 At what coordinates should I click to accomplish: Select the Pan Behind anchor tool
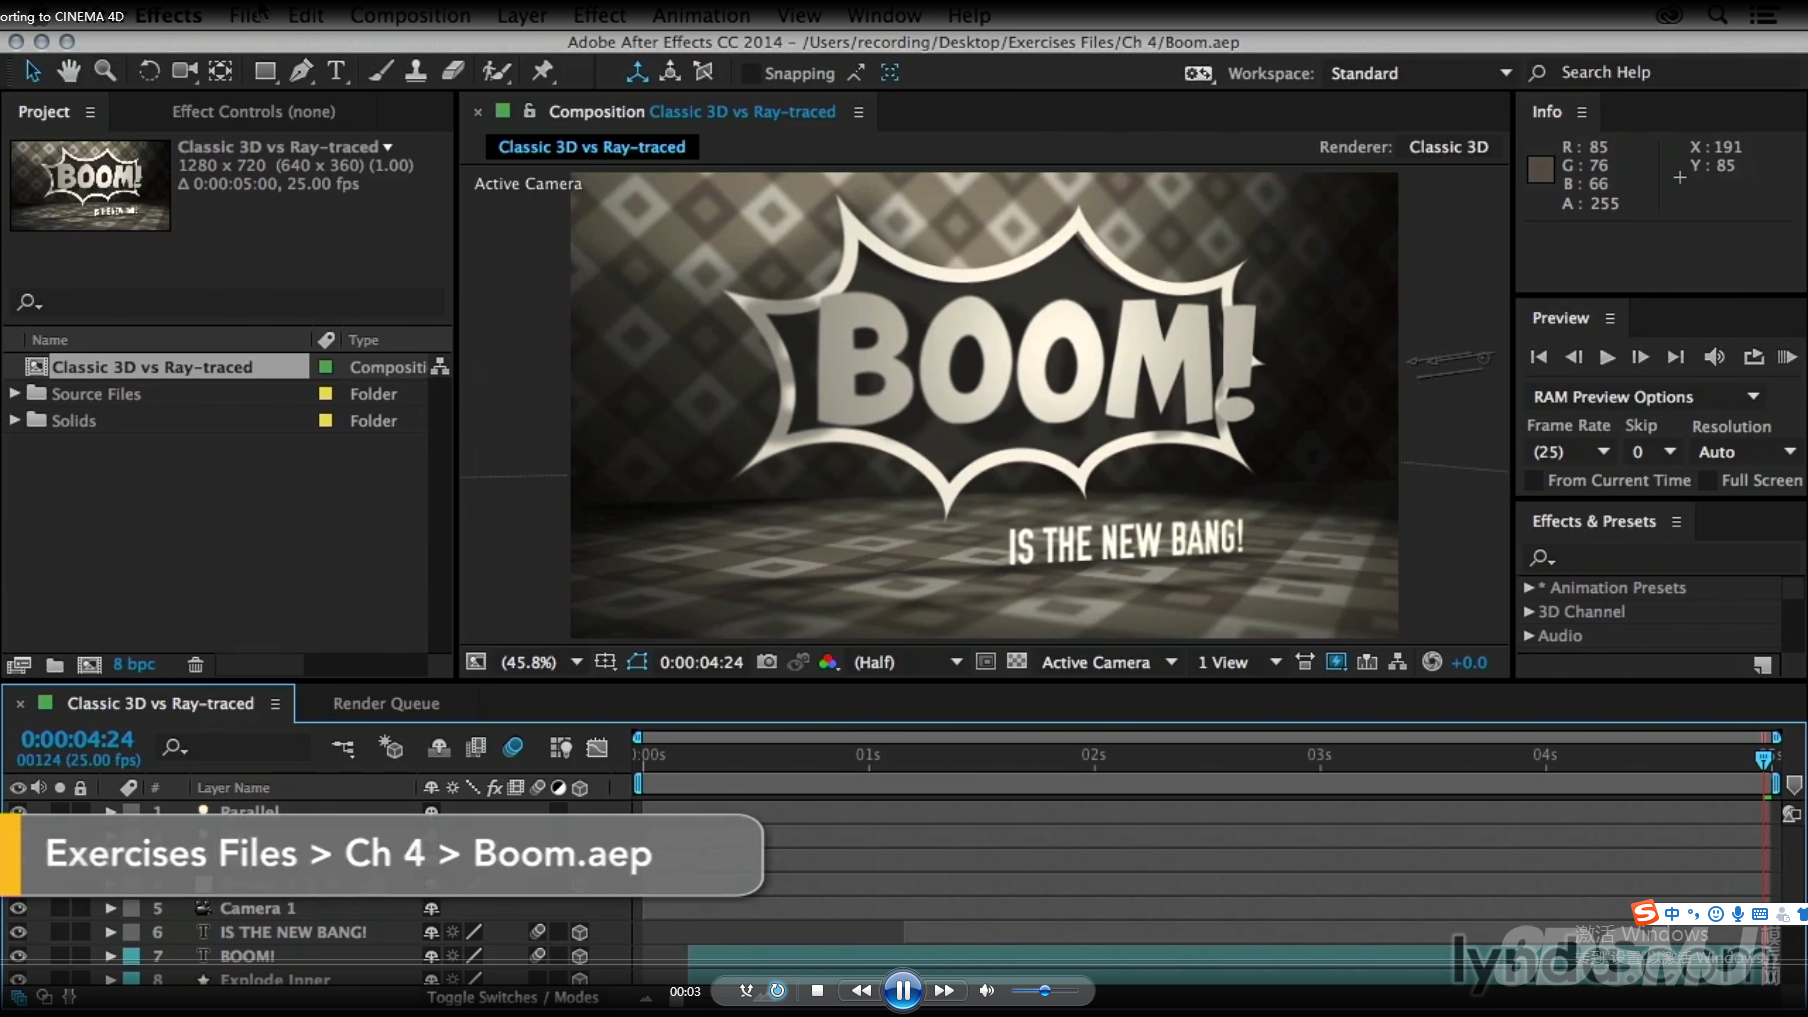220,71
